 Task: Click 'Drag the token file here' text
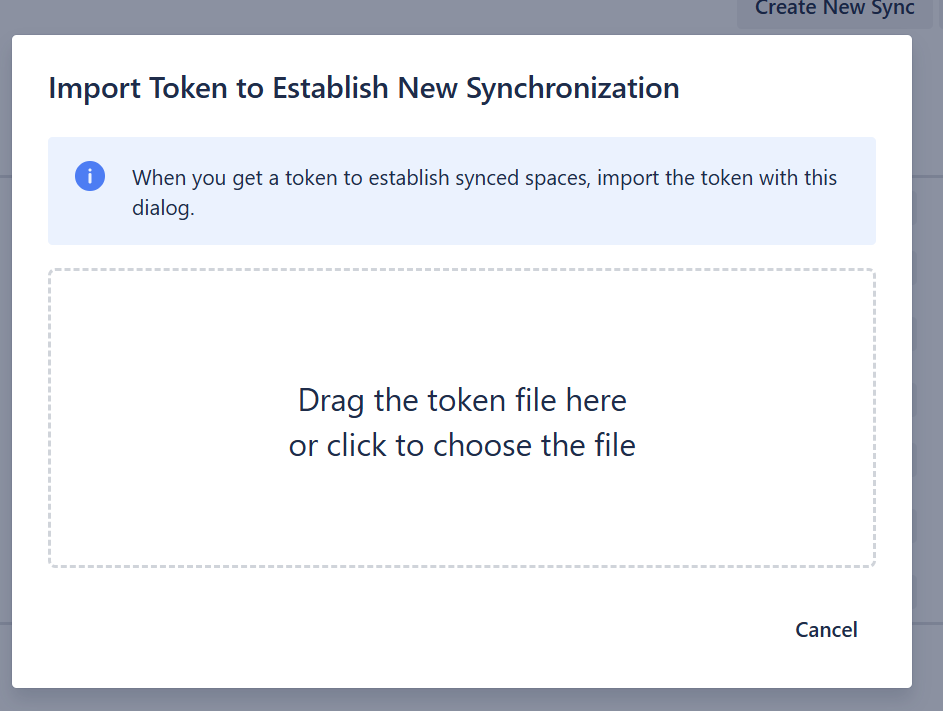click(x=462, y=401)
